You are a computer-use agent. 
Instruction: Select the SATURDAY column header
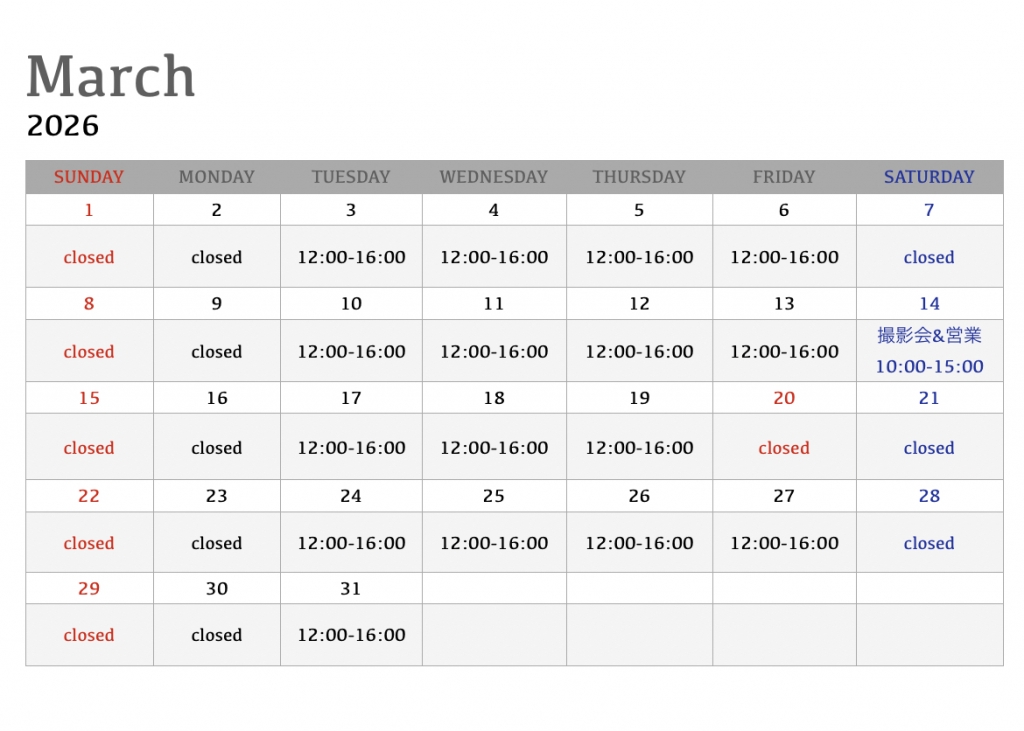click(928, 177)
